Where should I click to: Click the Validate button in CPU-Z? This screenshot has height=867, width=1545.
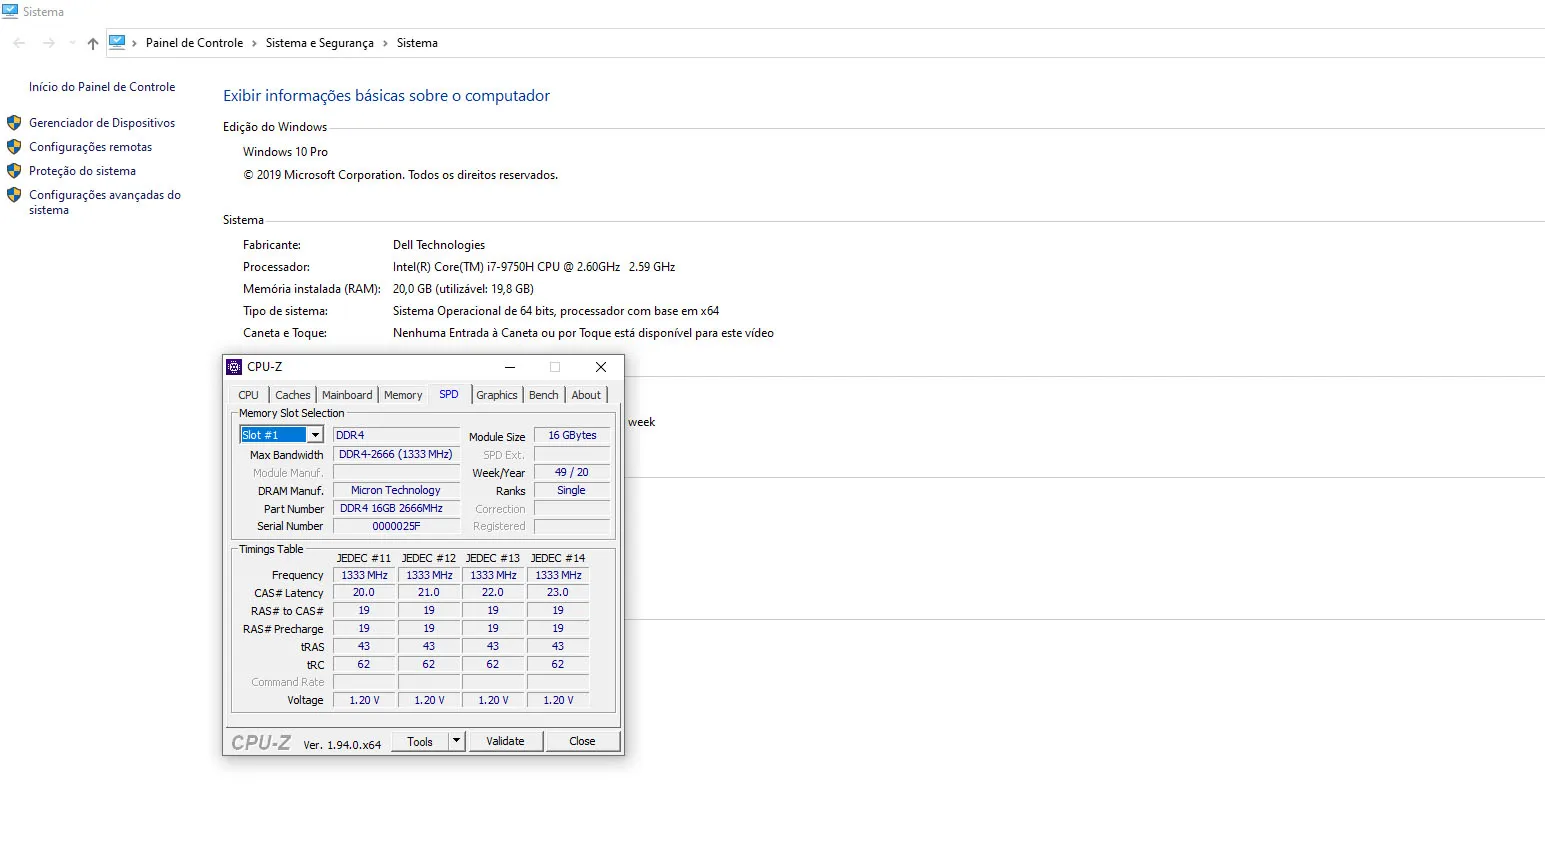[x=505, y=741]
